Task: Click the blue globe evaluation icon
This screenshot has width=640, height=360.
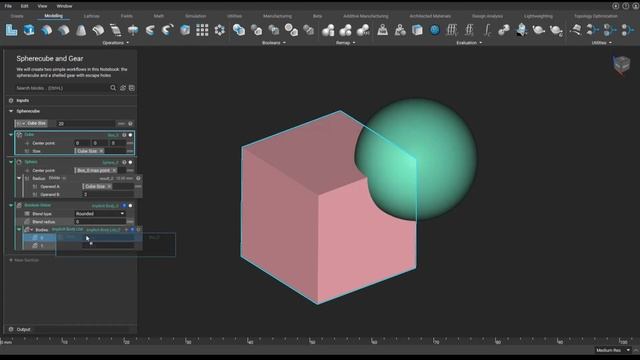Action: click(435, 30)
